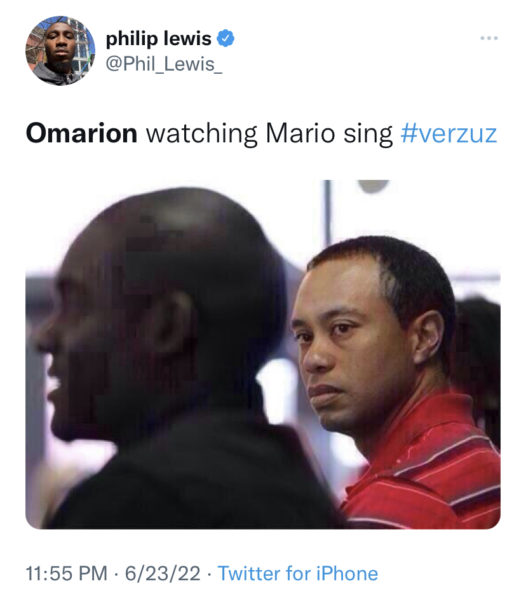Click the 11:55 PM timestamp
This screenshot has width=526, height=600.
coord(66,573)
